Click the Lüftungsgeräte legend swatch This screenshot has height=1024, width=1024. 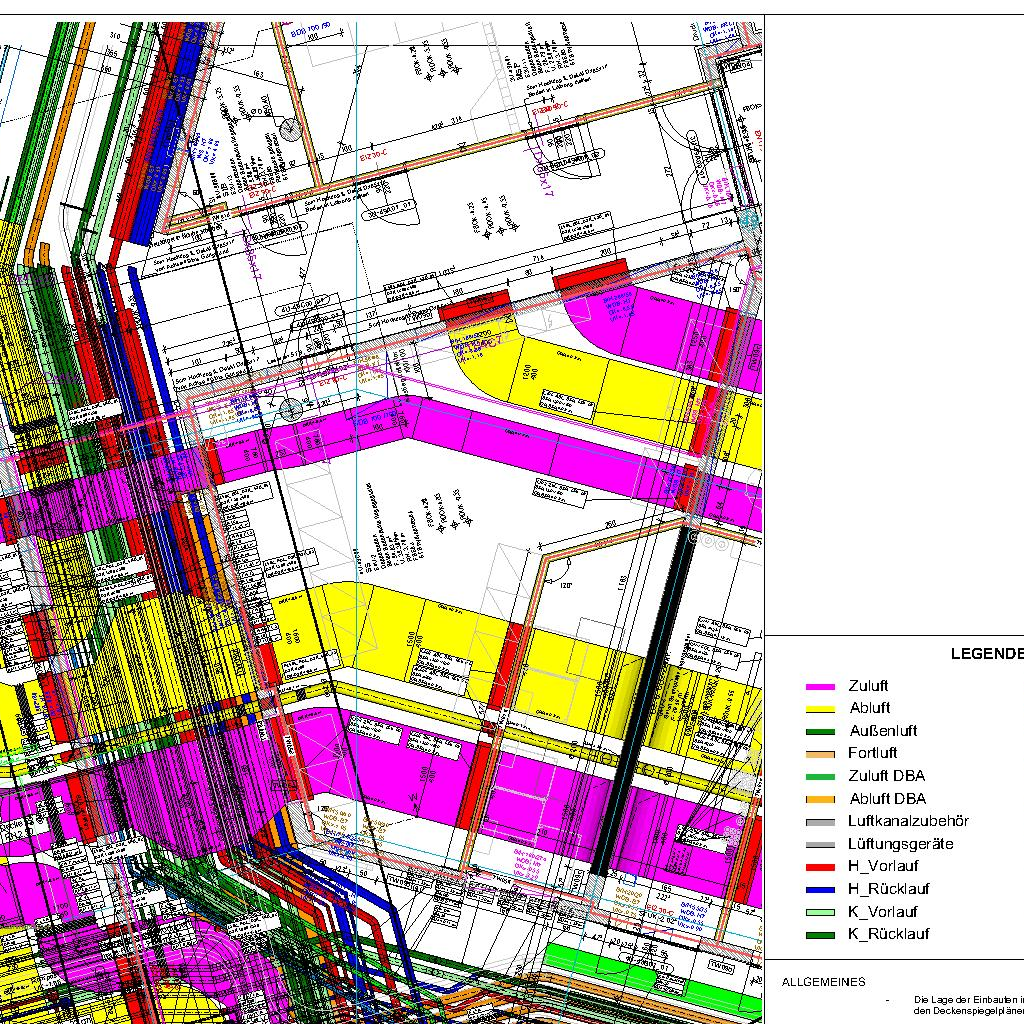[820, 845]
